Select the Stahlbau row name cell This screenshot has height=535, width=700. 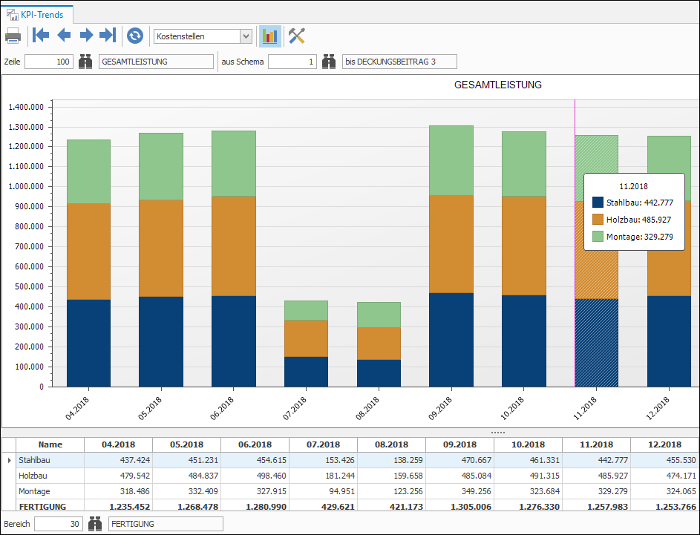coord(50,460)
